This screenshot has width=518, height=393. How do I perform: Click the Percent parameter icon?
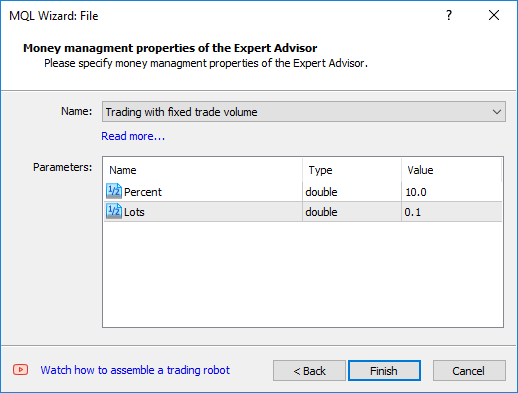click(114, 191)
